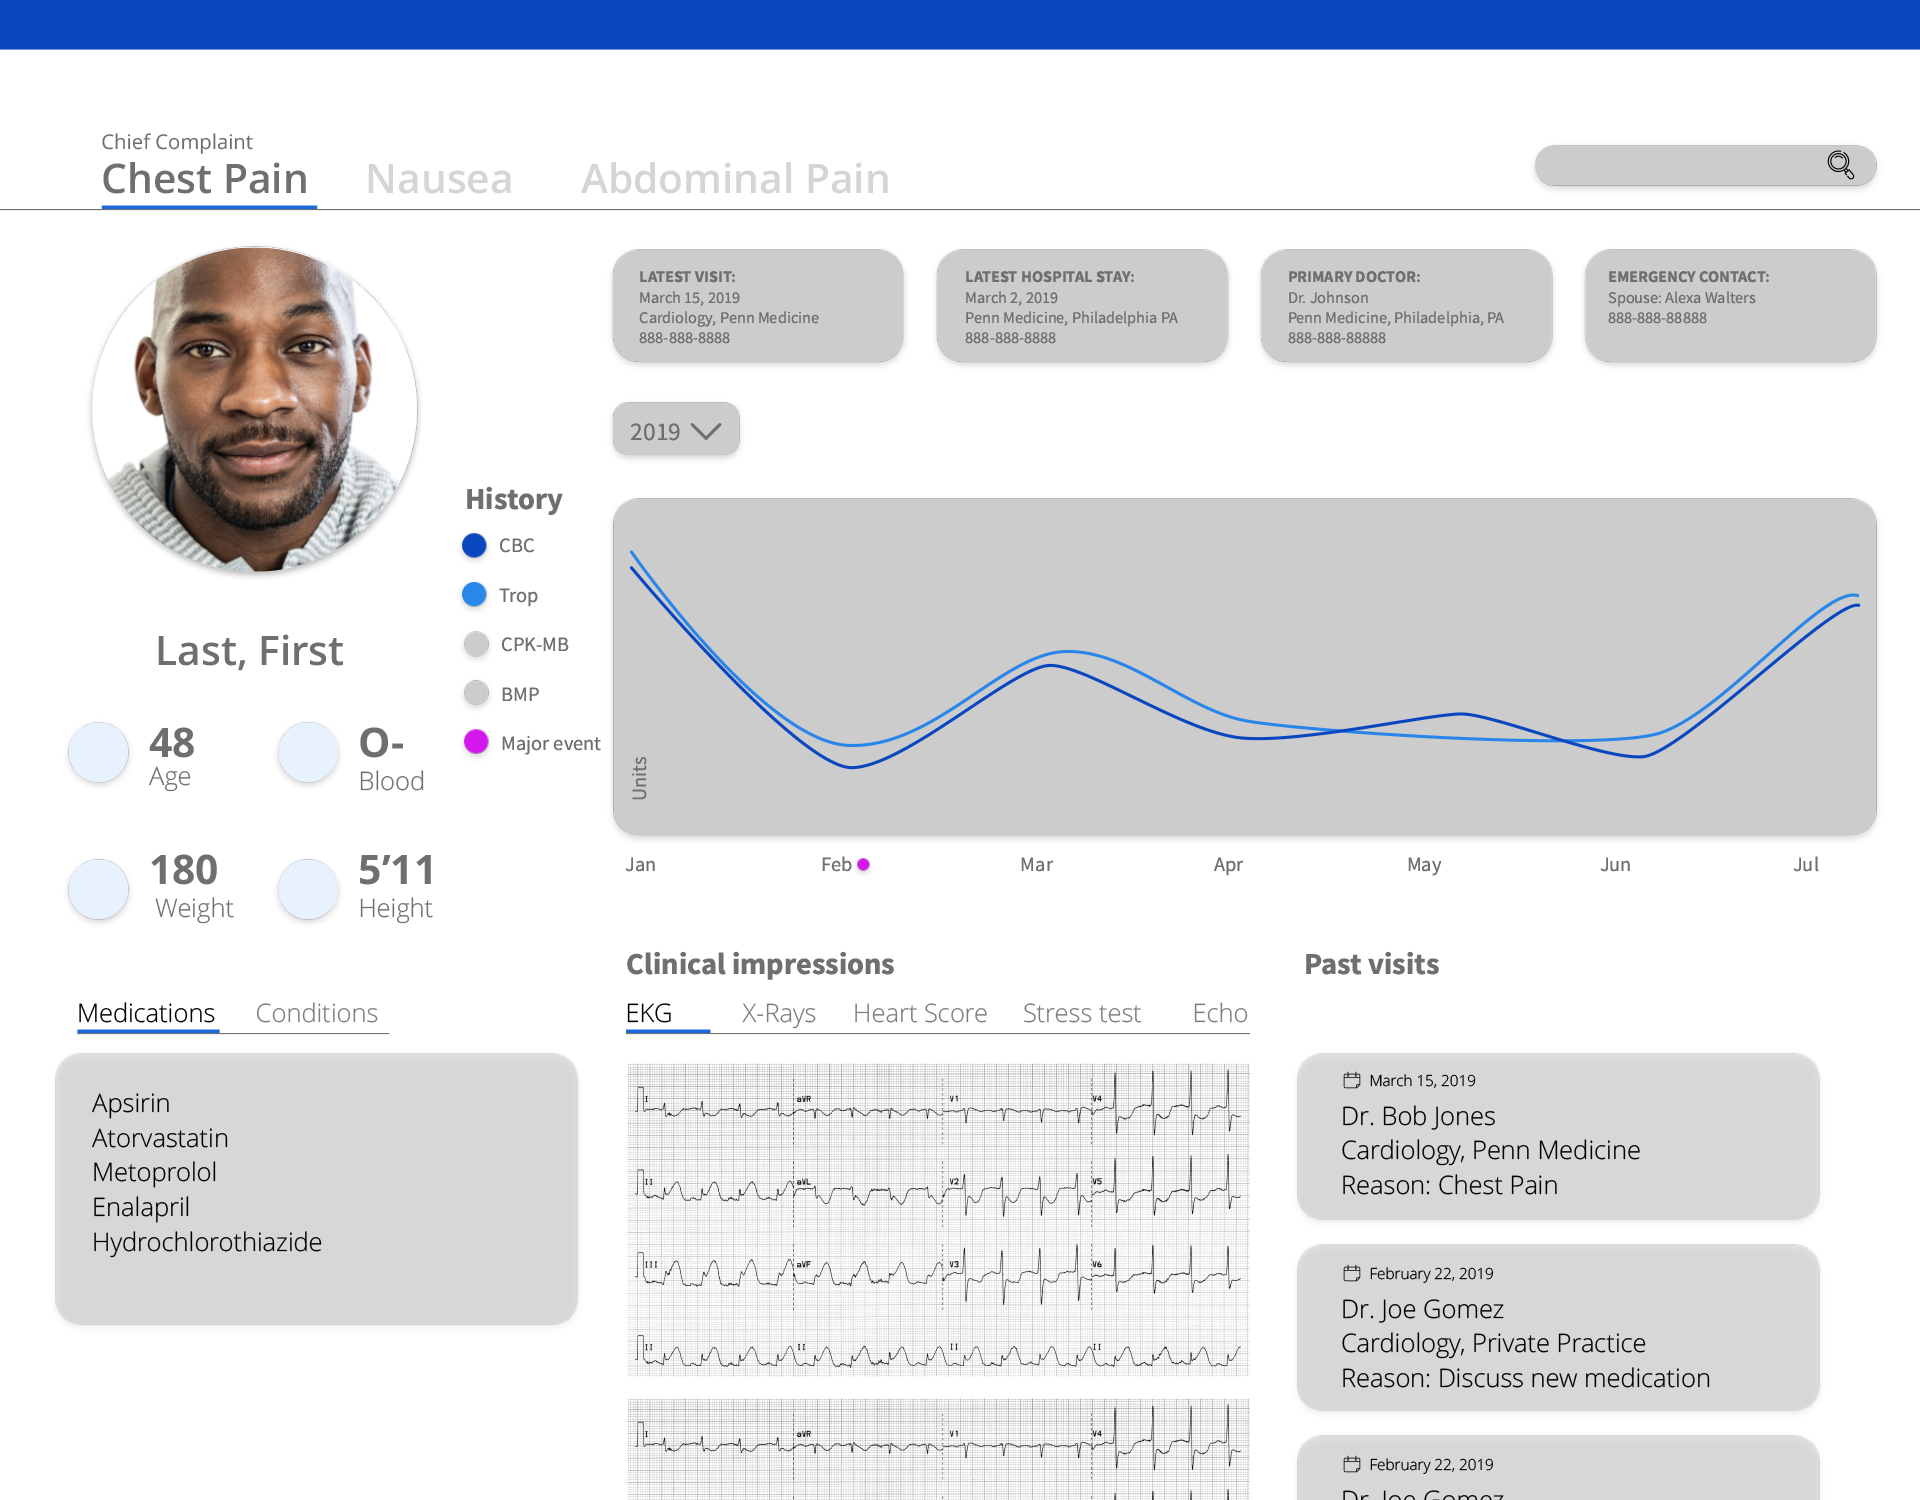The image size is (1920, 1500).
Task: Toggle the CBC history series
Action: coord(474,545)
